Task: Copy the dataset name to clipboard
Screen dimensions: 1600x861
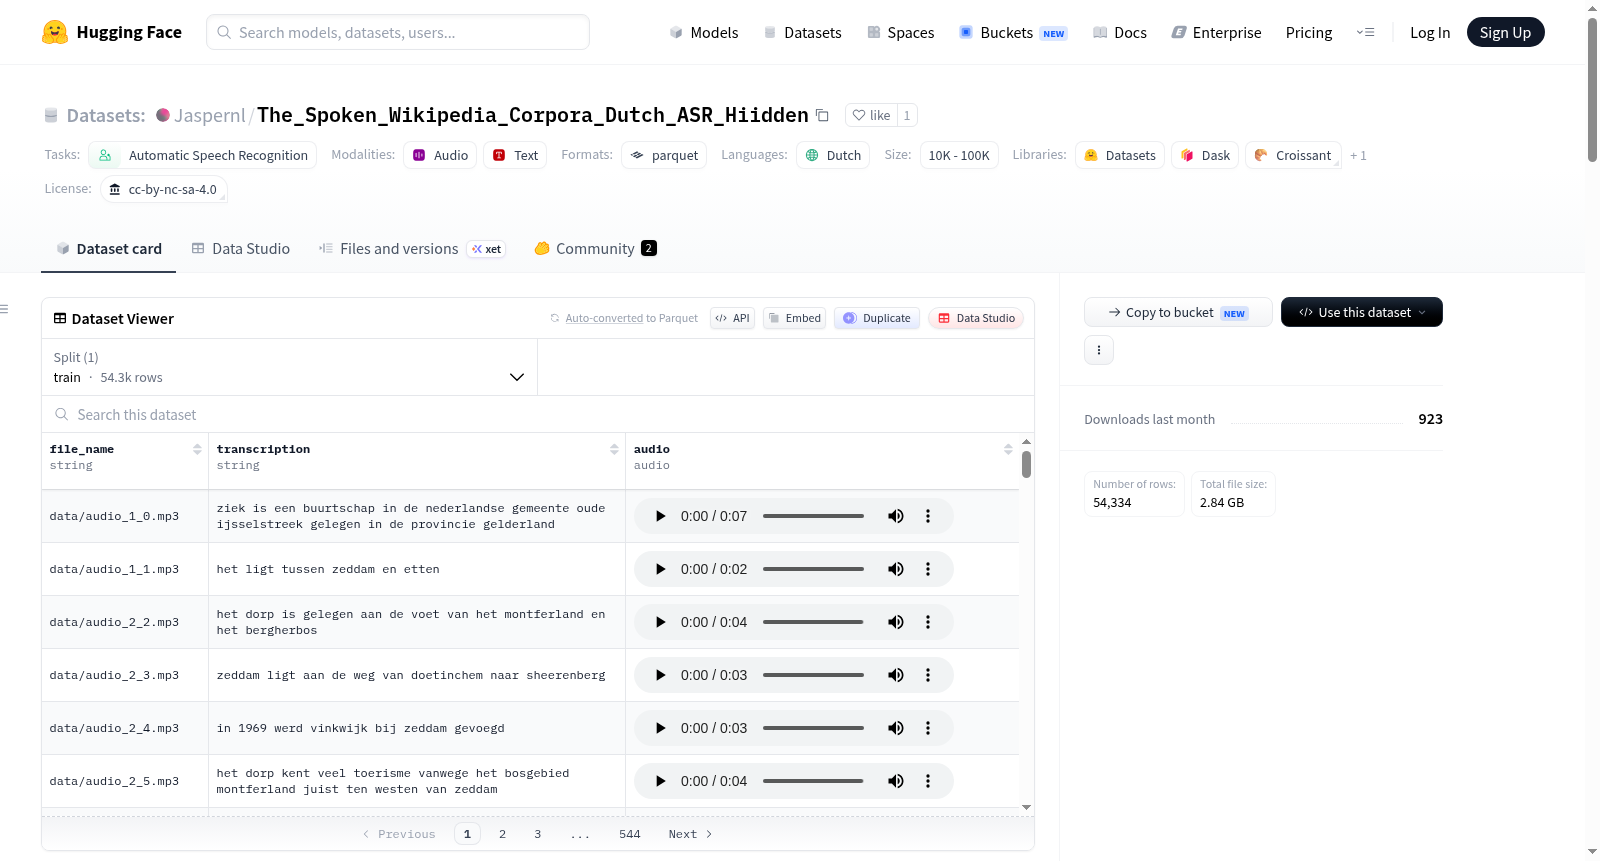Action: point(822,115)
